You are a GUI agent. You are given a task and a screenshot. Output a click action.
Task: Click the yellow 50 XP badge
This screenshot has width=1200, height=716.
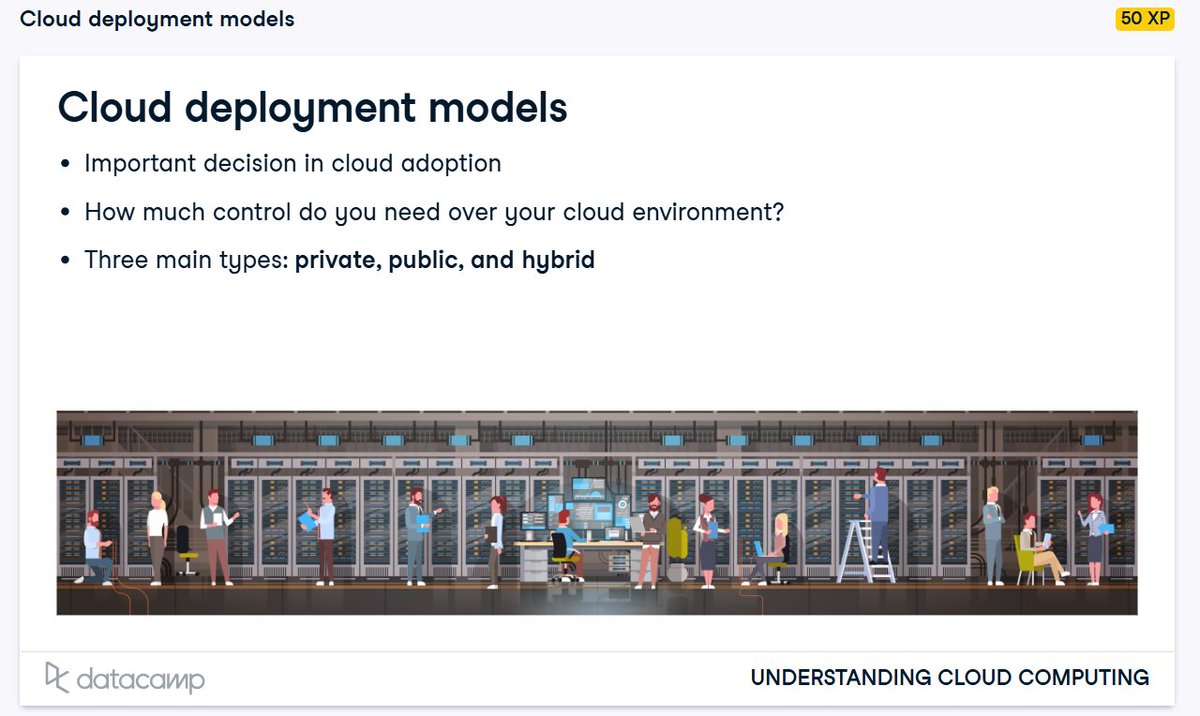(x=1145, y=19)
